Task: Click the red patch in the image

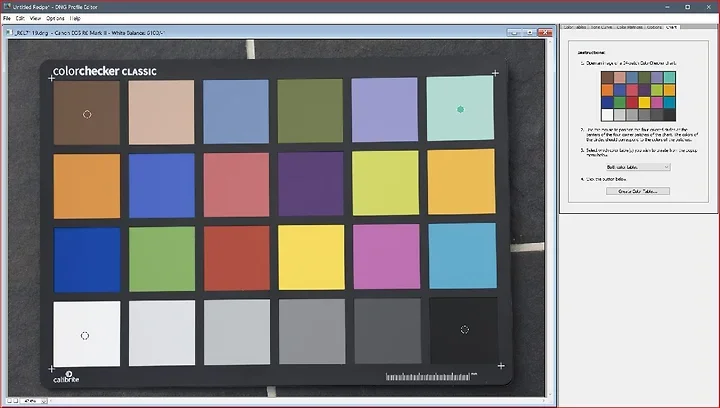Action: [x=236, y=258]
